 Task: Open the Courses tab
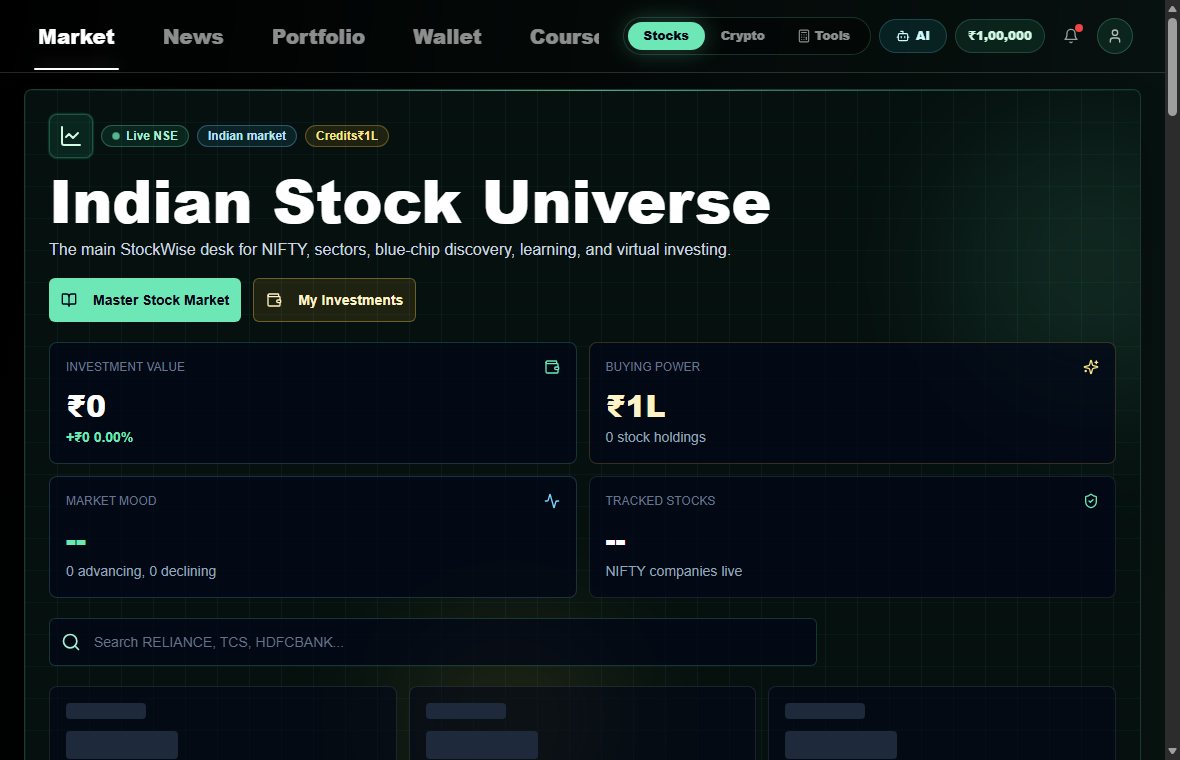[564, 37]
